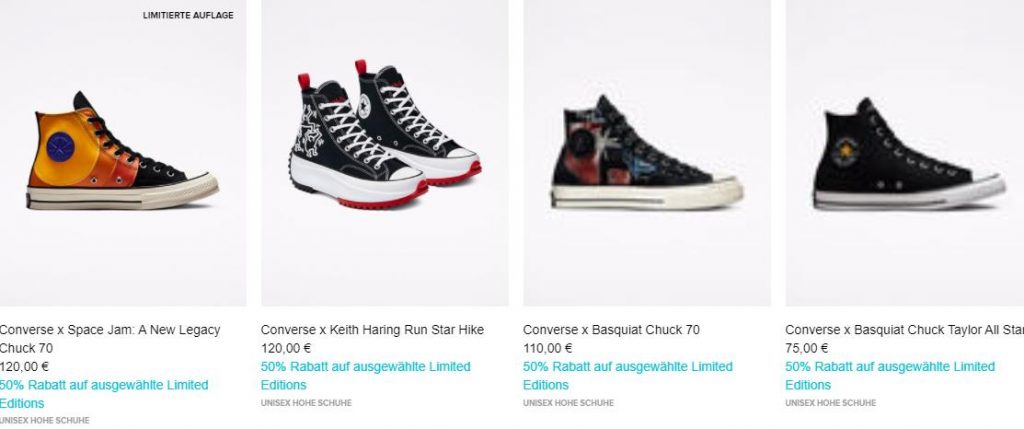Viewport: 1024px width, 429px height.
Task: Click the 110,00 € price of Basquiat Chuck 70
Action: point(548,349)
